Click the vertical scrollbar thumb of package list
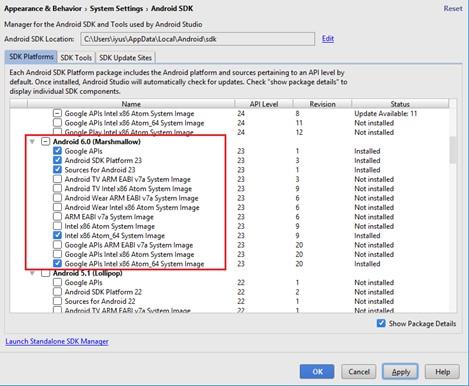Viewport: 469px width, 386px height. [x=453, y=150]
